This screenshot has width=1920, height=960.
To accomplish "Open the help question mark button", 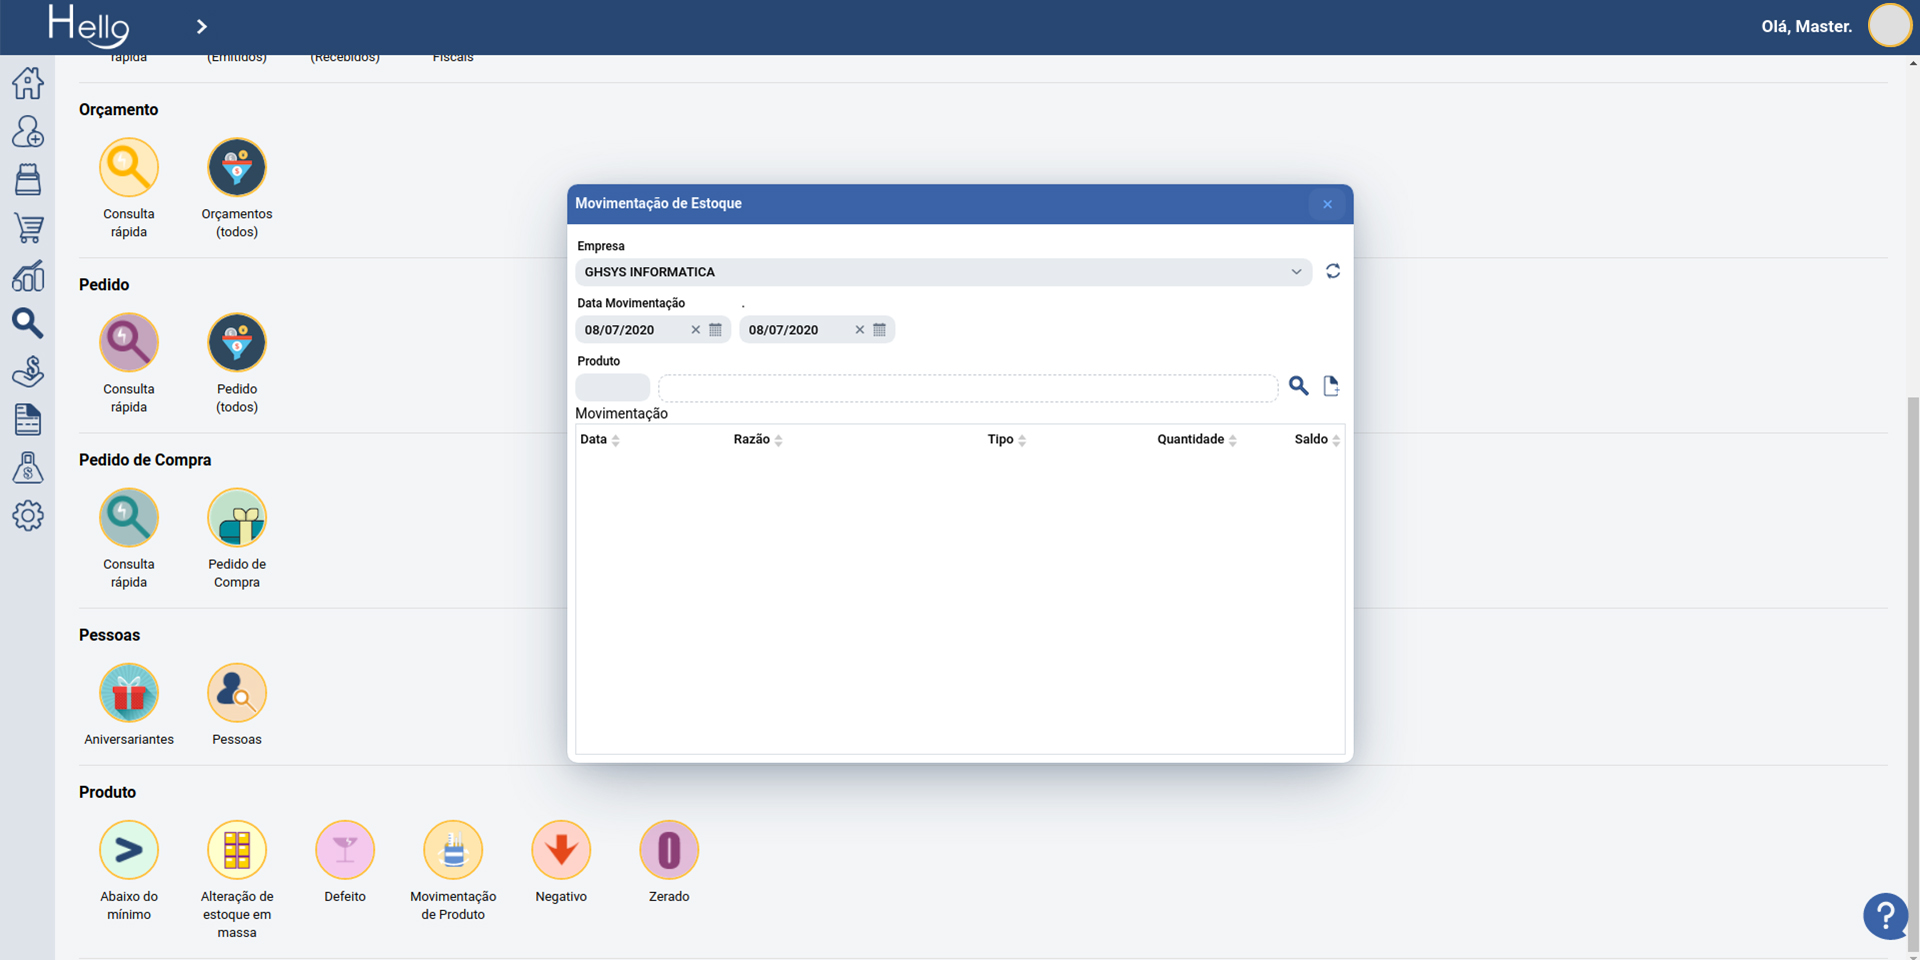I will [x=1885, y=915].
